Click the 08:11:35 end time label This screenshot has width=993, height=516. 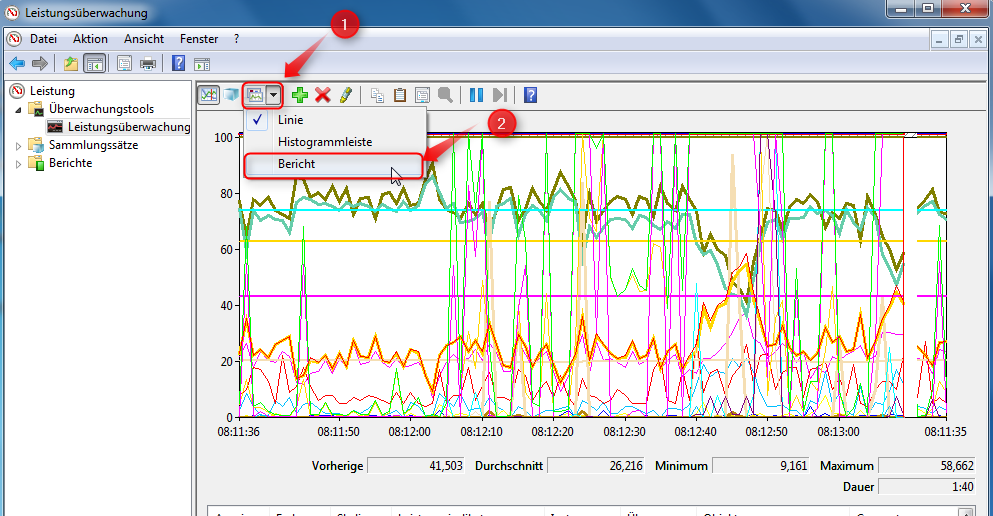pyautogui.click(x=946, y=432)
